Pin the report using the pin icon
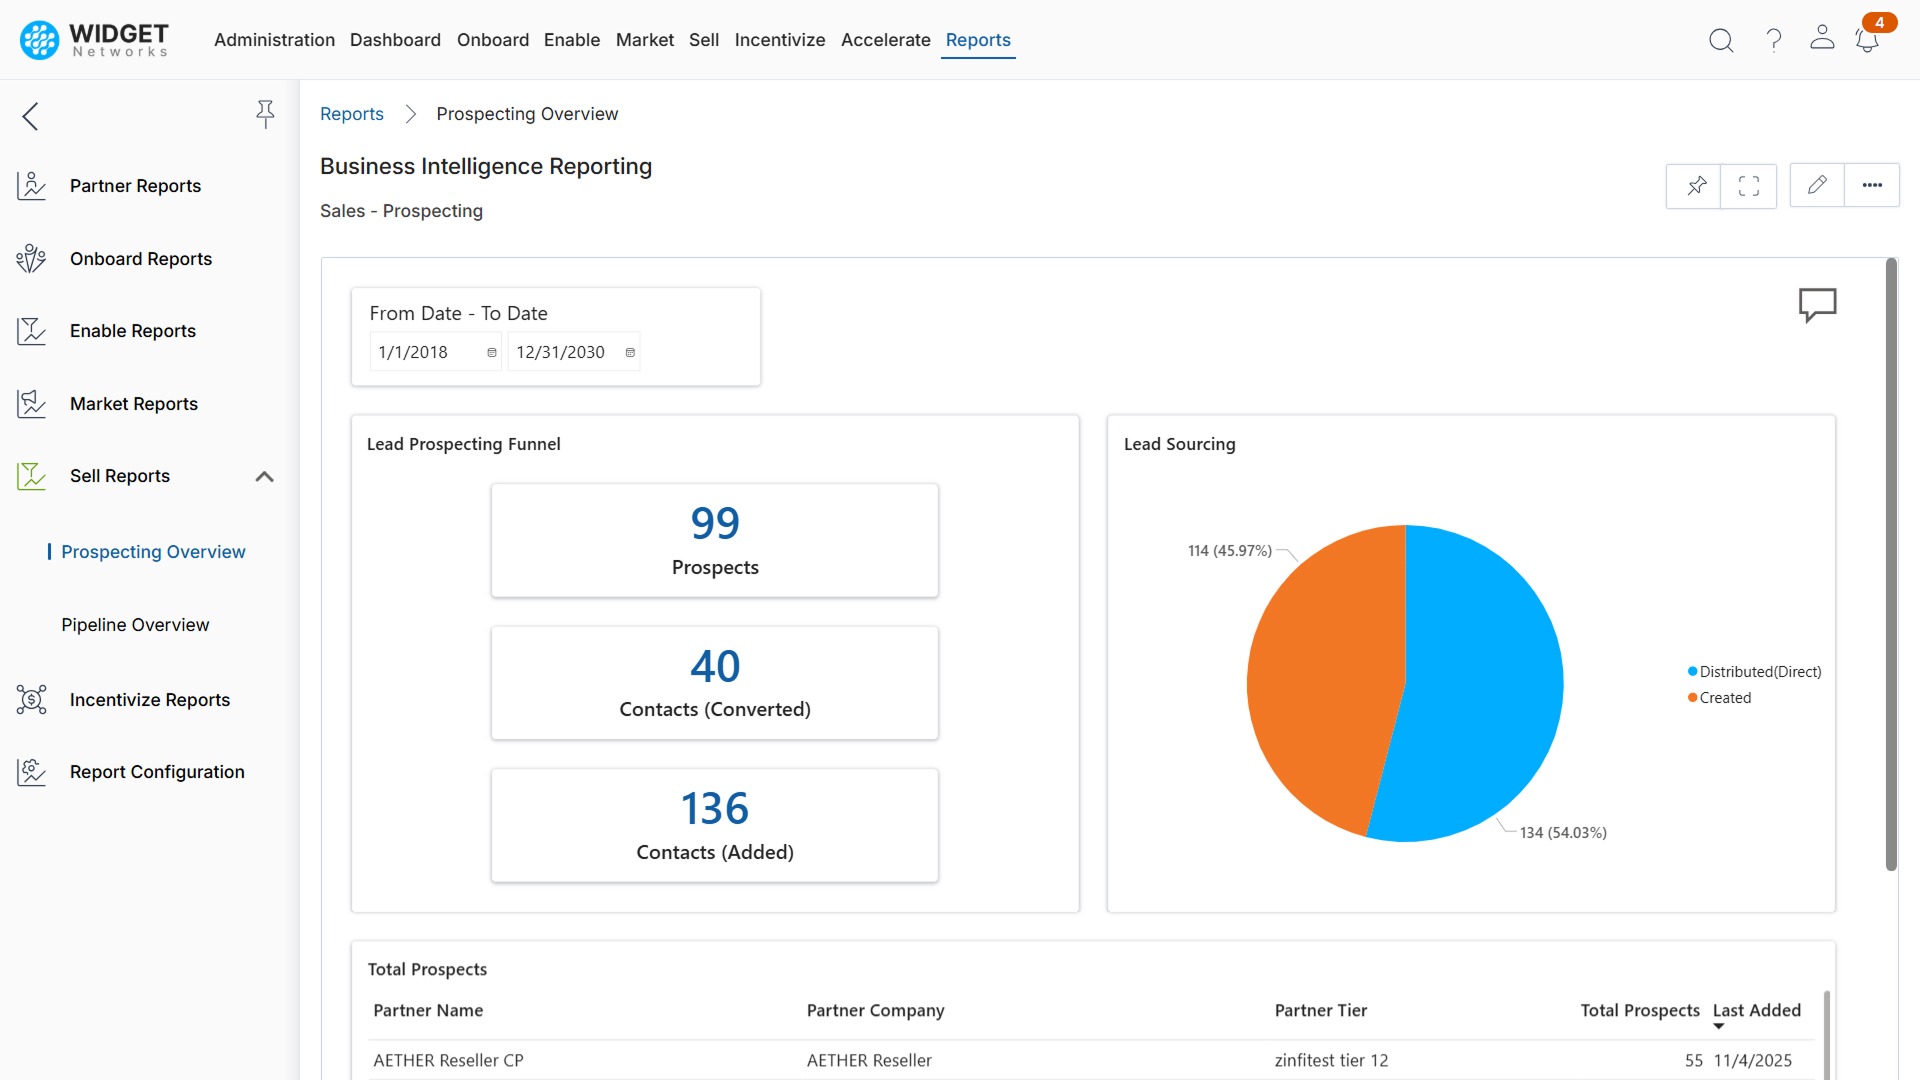 [x=1694, y=185]
